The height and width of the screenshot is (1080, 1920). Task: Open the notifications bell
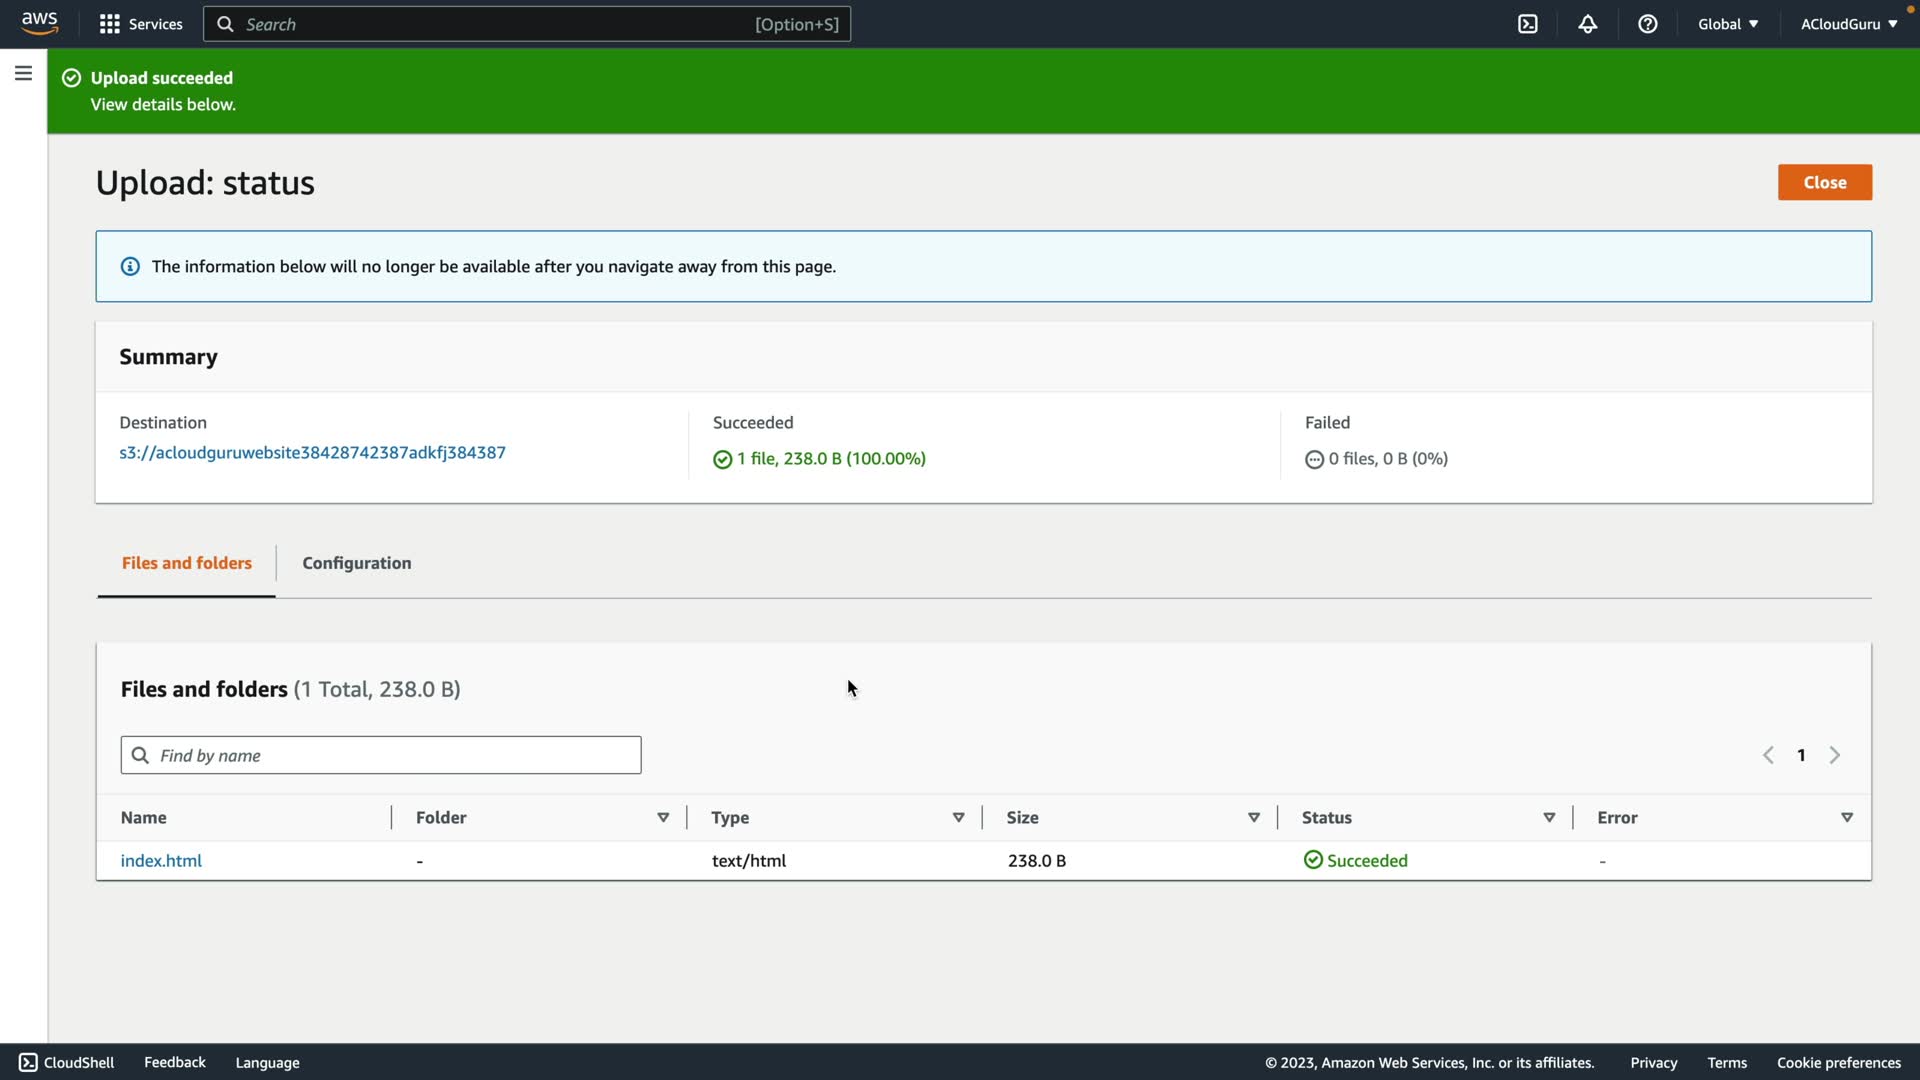tap(1587, 24)
